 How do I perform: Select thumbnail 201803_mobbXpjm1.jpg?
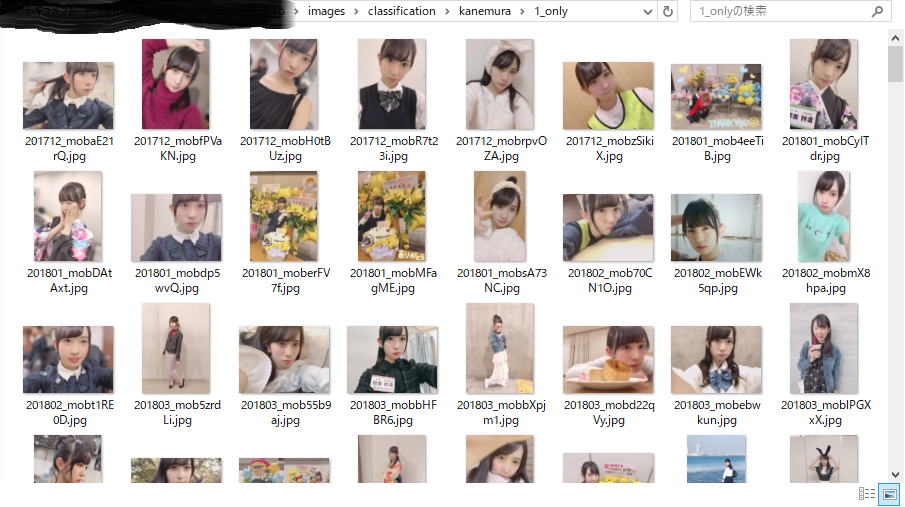500,348
